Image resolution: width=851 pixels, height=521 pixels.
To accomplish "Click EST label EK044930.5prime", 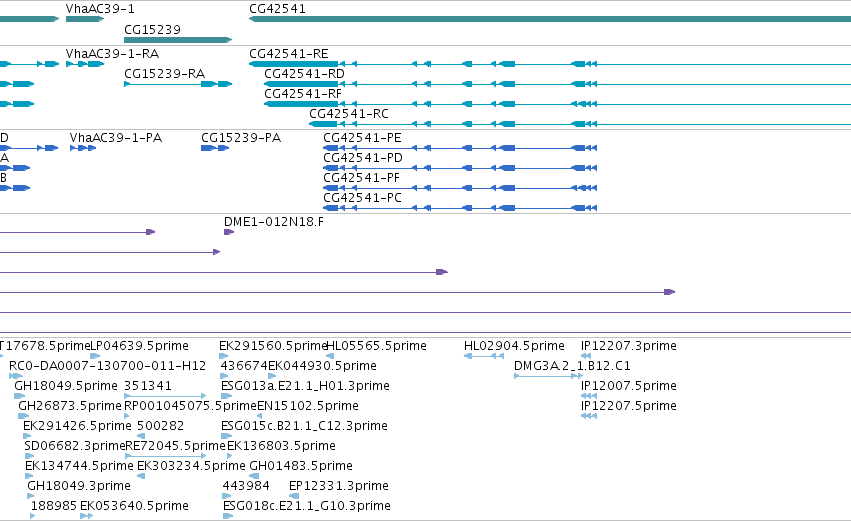I will pos(322,366).
